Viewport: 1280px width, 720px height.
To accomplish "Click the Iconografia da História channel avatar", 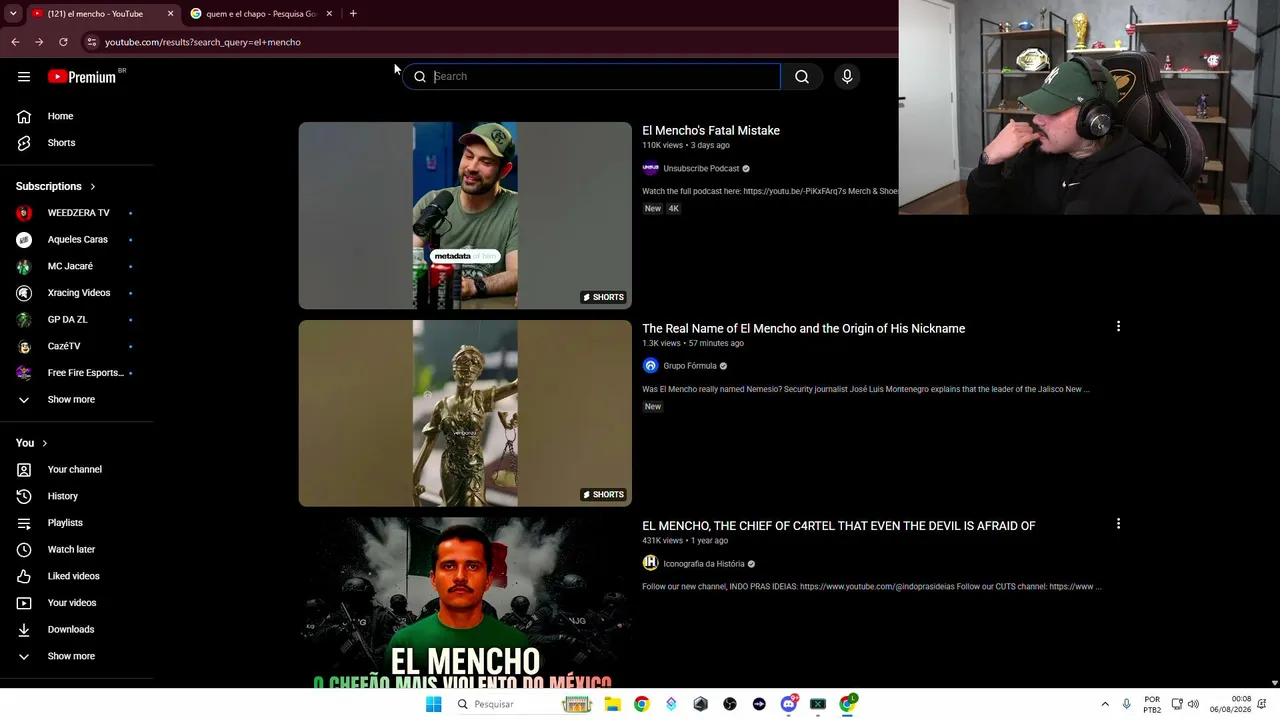I will point(650,564).
